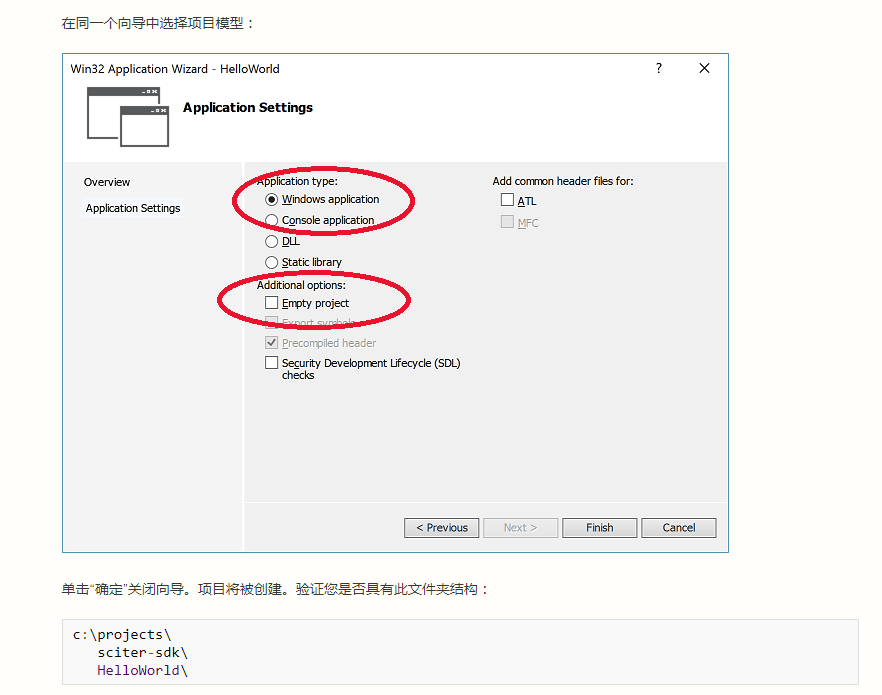The height and width of the screenshot is (695, 882).
Task: Select the Console application option
Action: tap(271, 220)
